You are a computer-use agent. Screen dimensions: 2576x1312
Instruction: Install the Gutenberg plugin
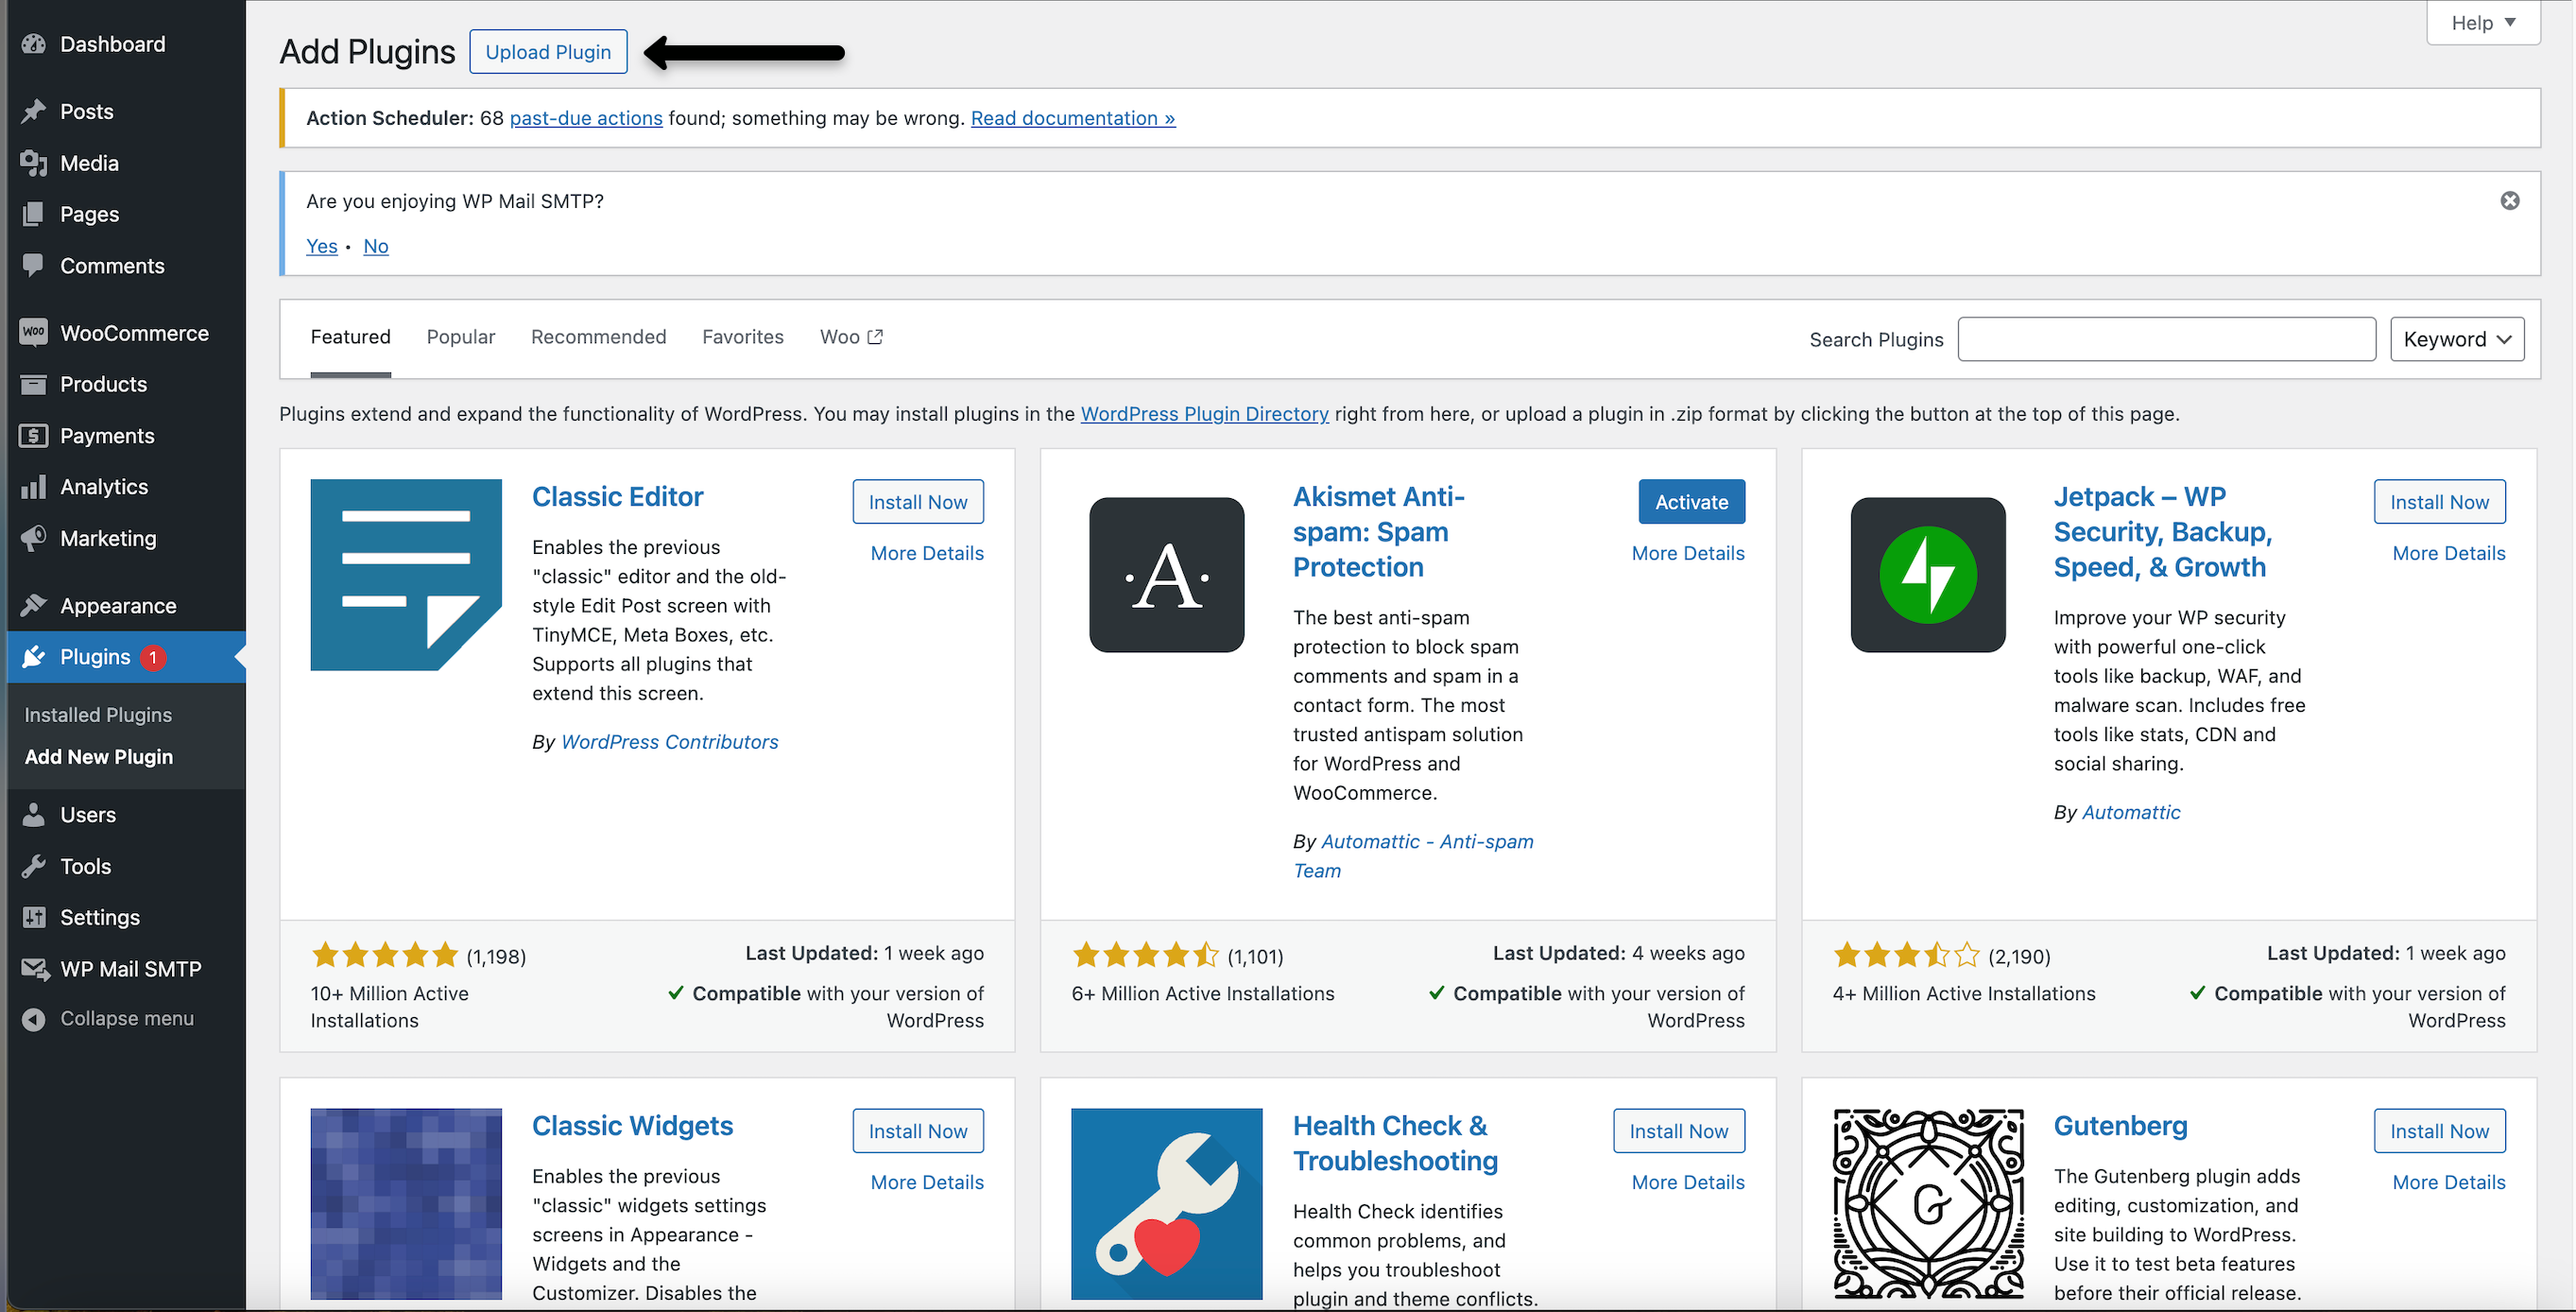(x=2439, y=1131)
